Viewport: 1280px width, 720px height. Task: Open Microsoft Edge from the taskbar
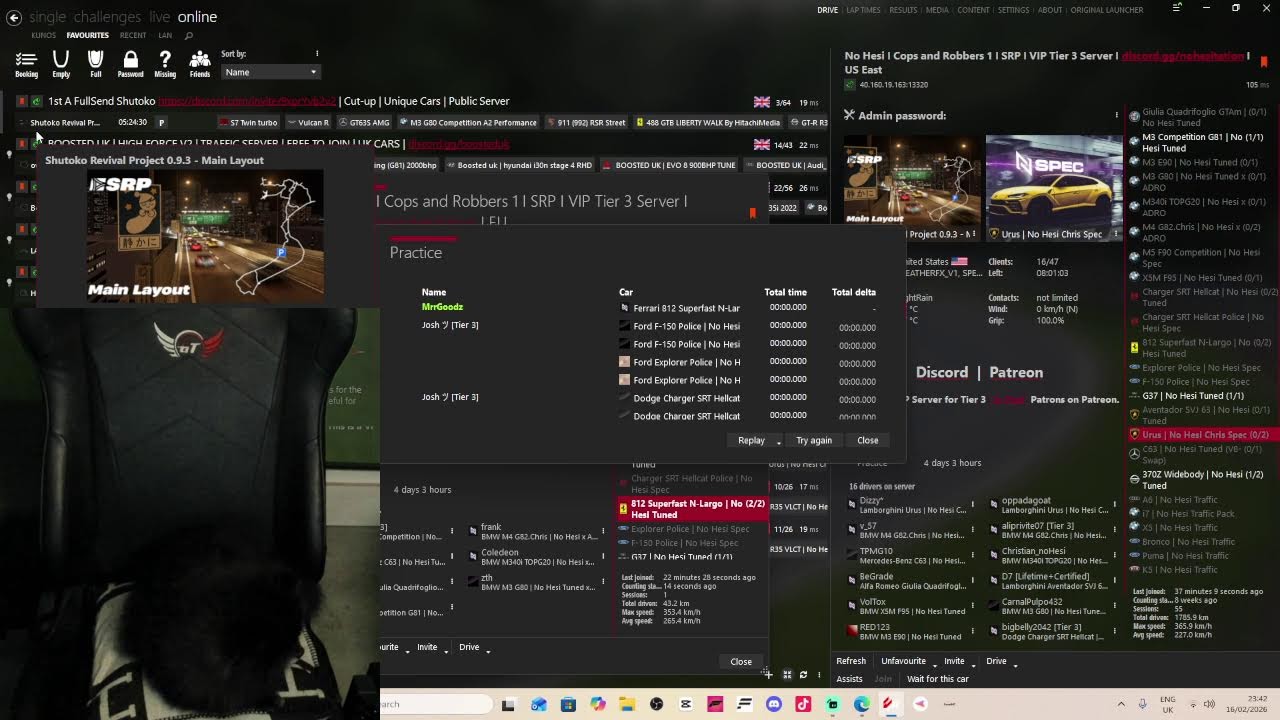862,704
